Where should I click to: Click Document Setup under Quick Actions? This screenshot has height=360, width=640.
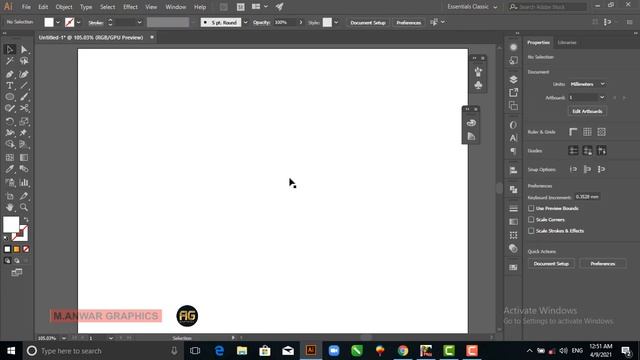tap(551, 264)
